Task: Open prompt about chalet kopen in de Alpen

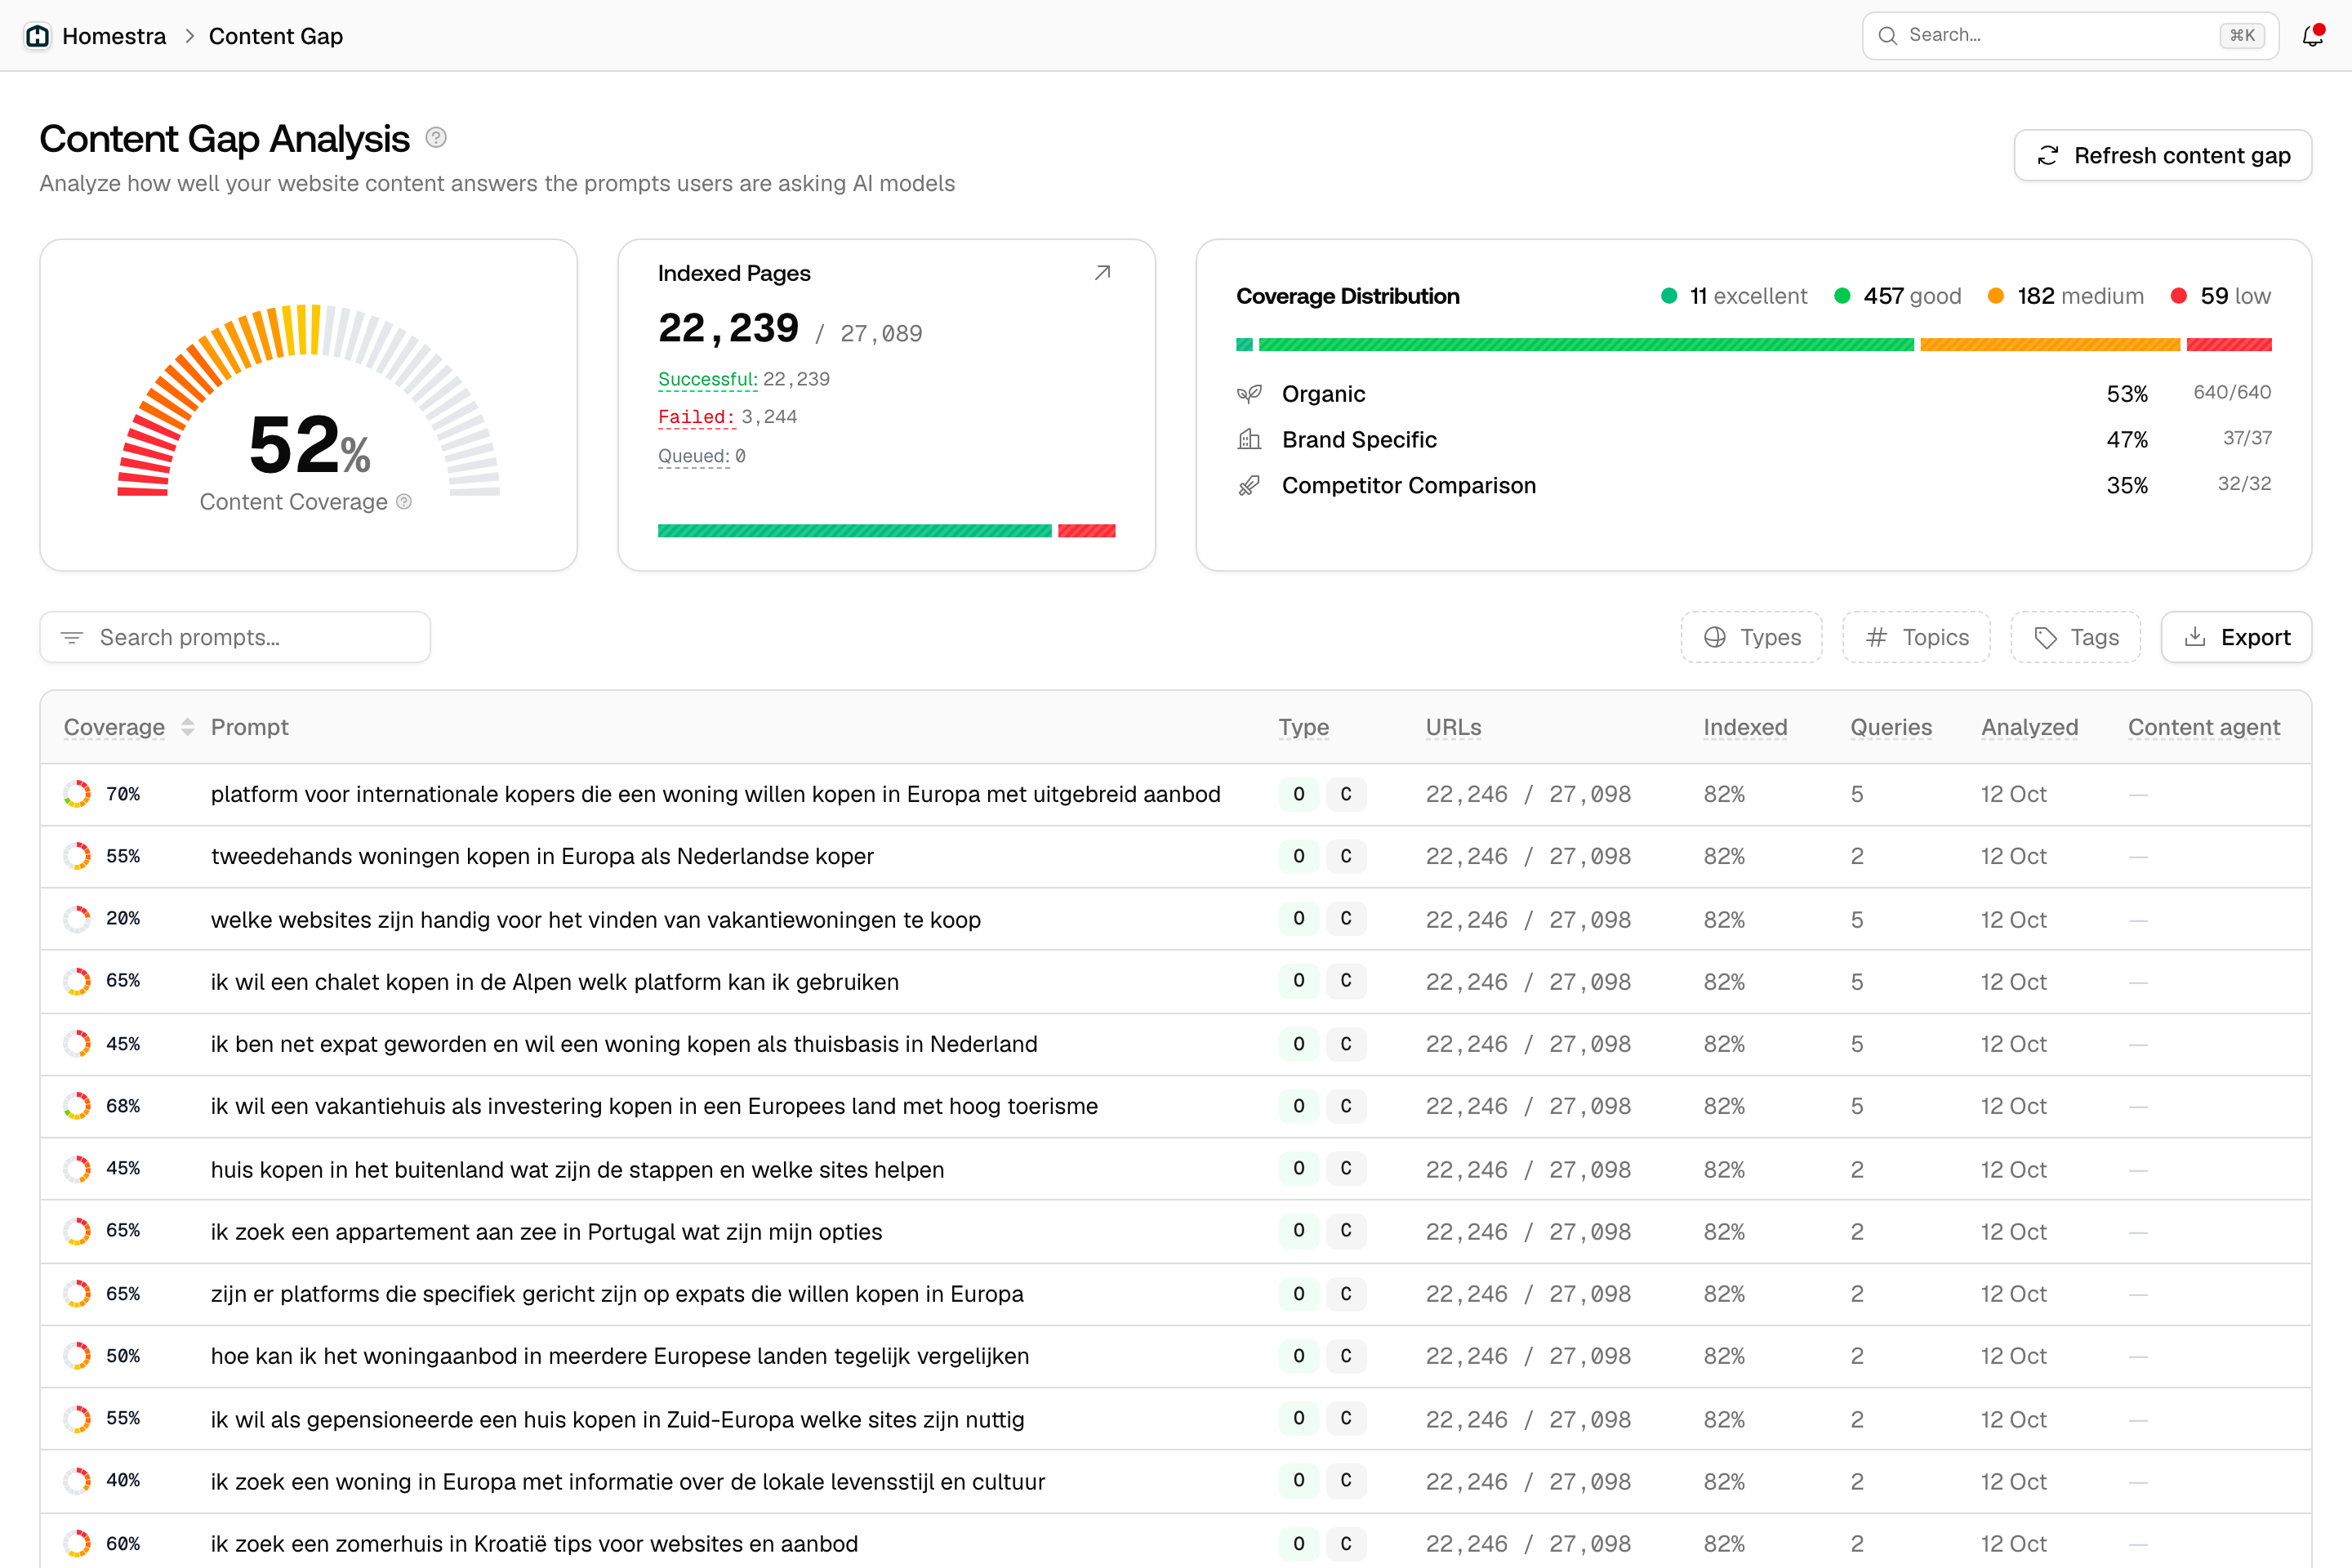Action: [x=555, y=982]
